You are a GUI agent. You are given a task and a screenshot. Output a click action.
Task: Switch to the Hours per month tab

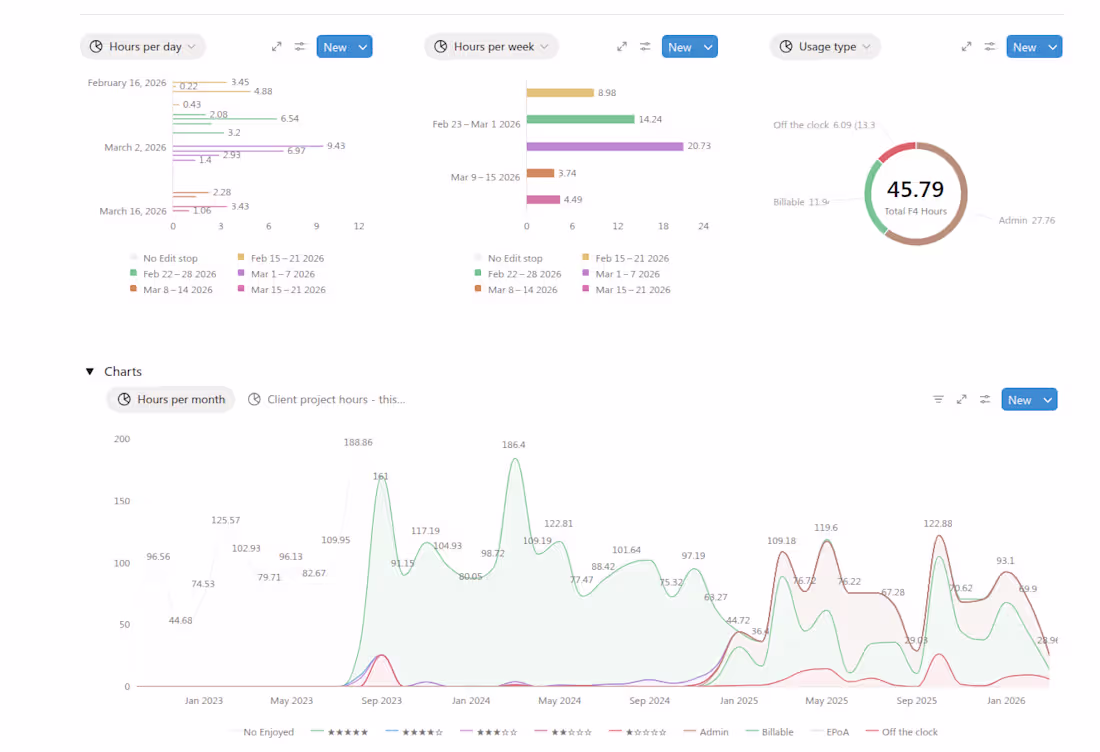click(x=171, y=399)
